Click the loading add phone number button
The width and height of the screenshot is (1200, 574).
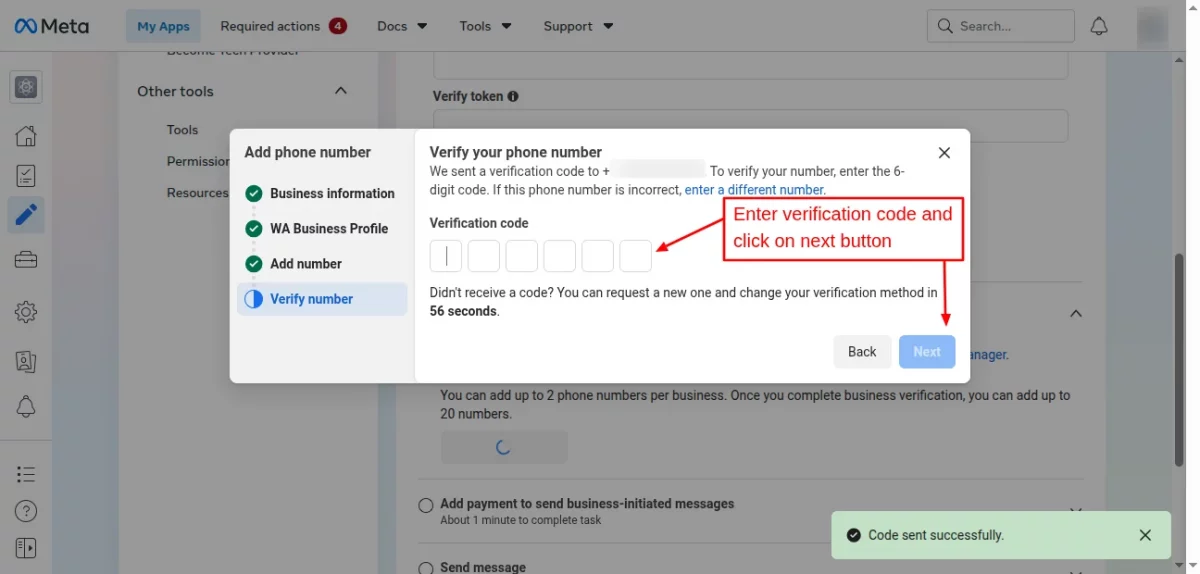[504, 447]
